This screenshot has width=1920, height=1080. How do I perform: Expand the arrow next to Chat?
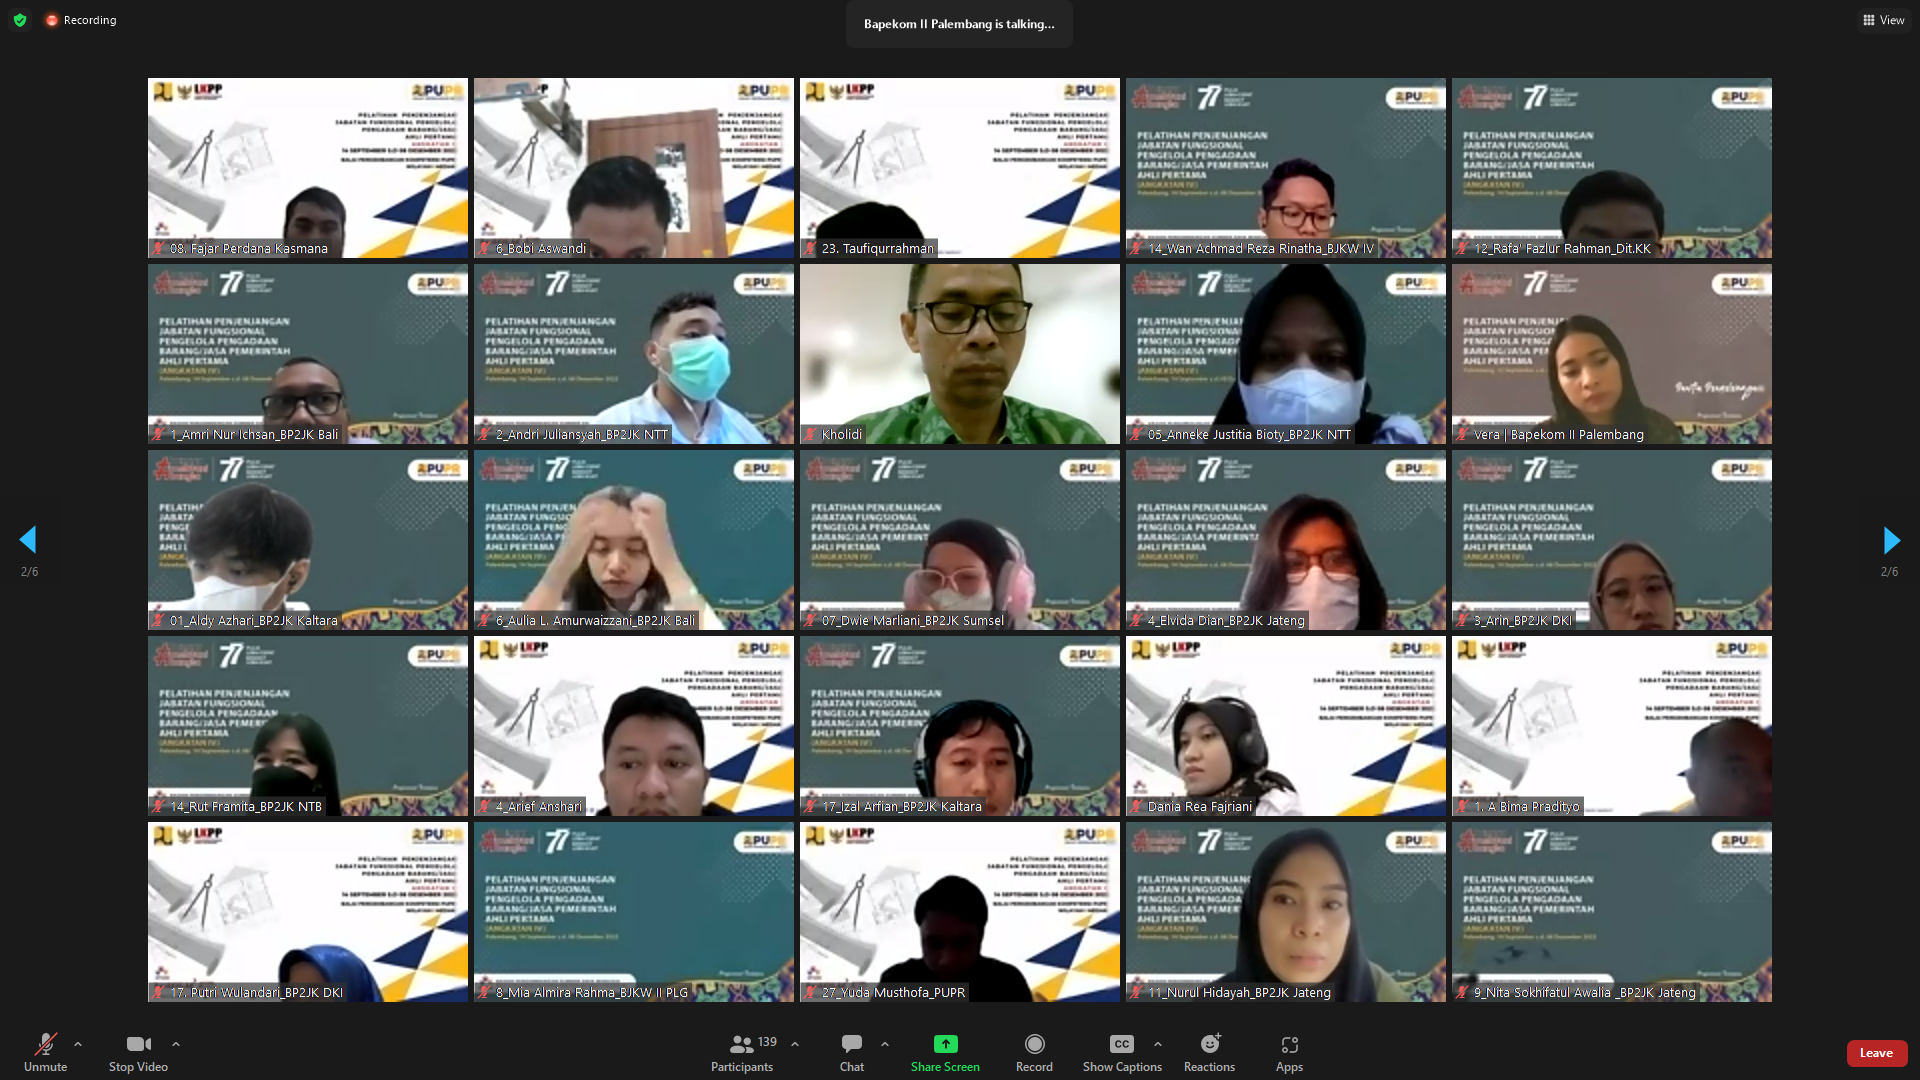point(885,1044)
